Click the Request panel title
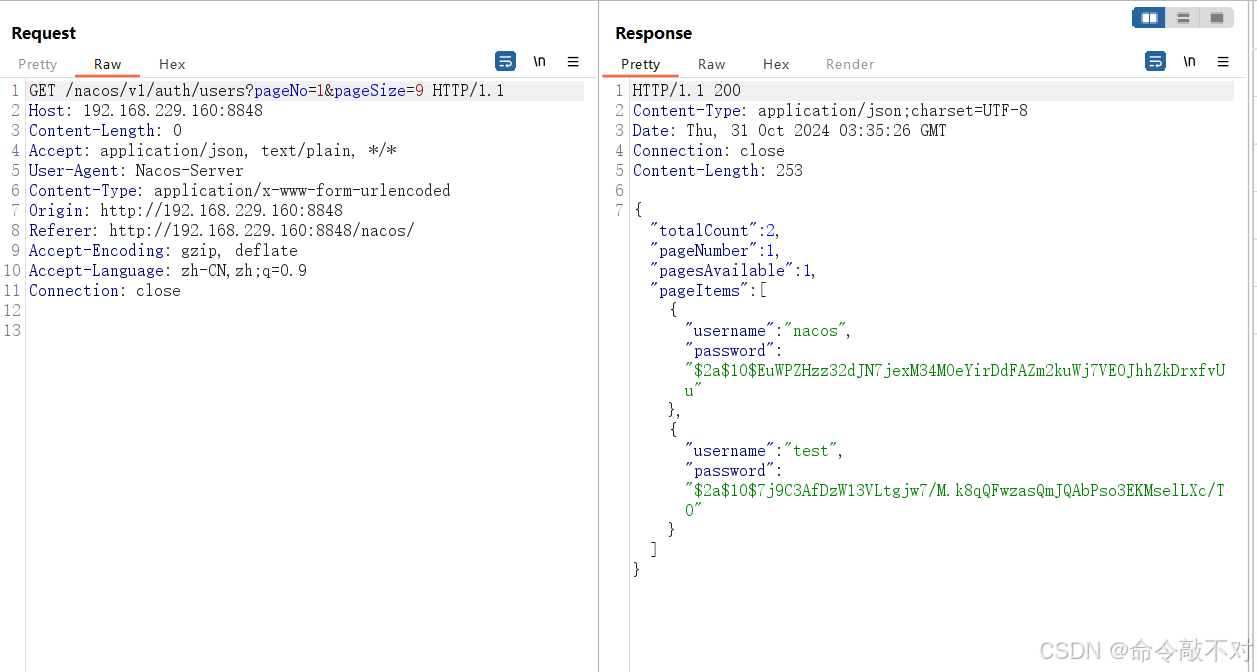This screenshot has width=1257, height=672. point(44,33)
